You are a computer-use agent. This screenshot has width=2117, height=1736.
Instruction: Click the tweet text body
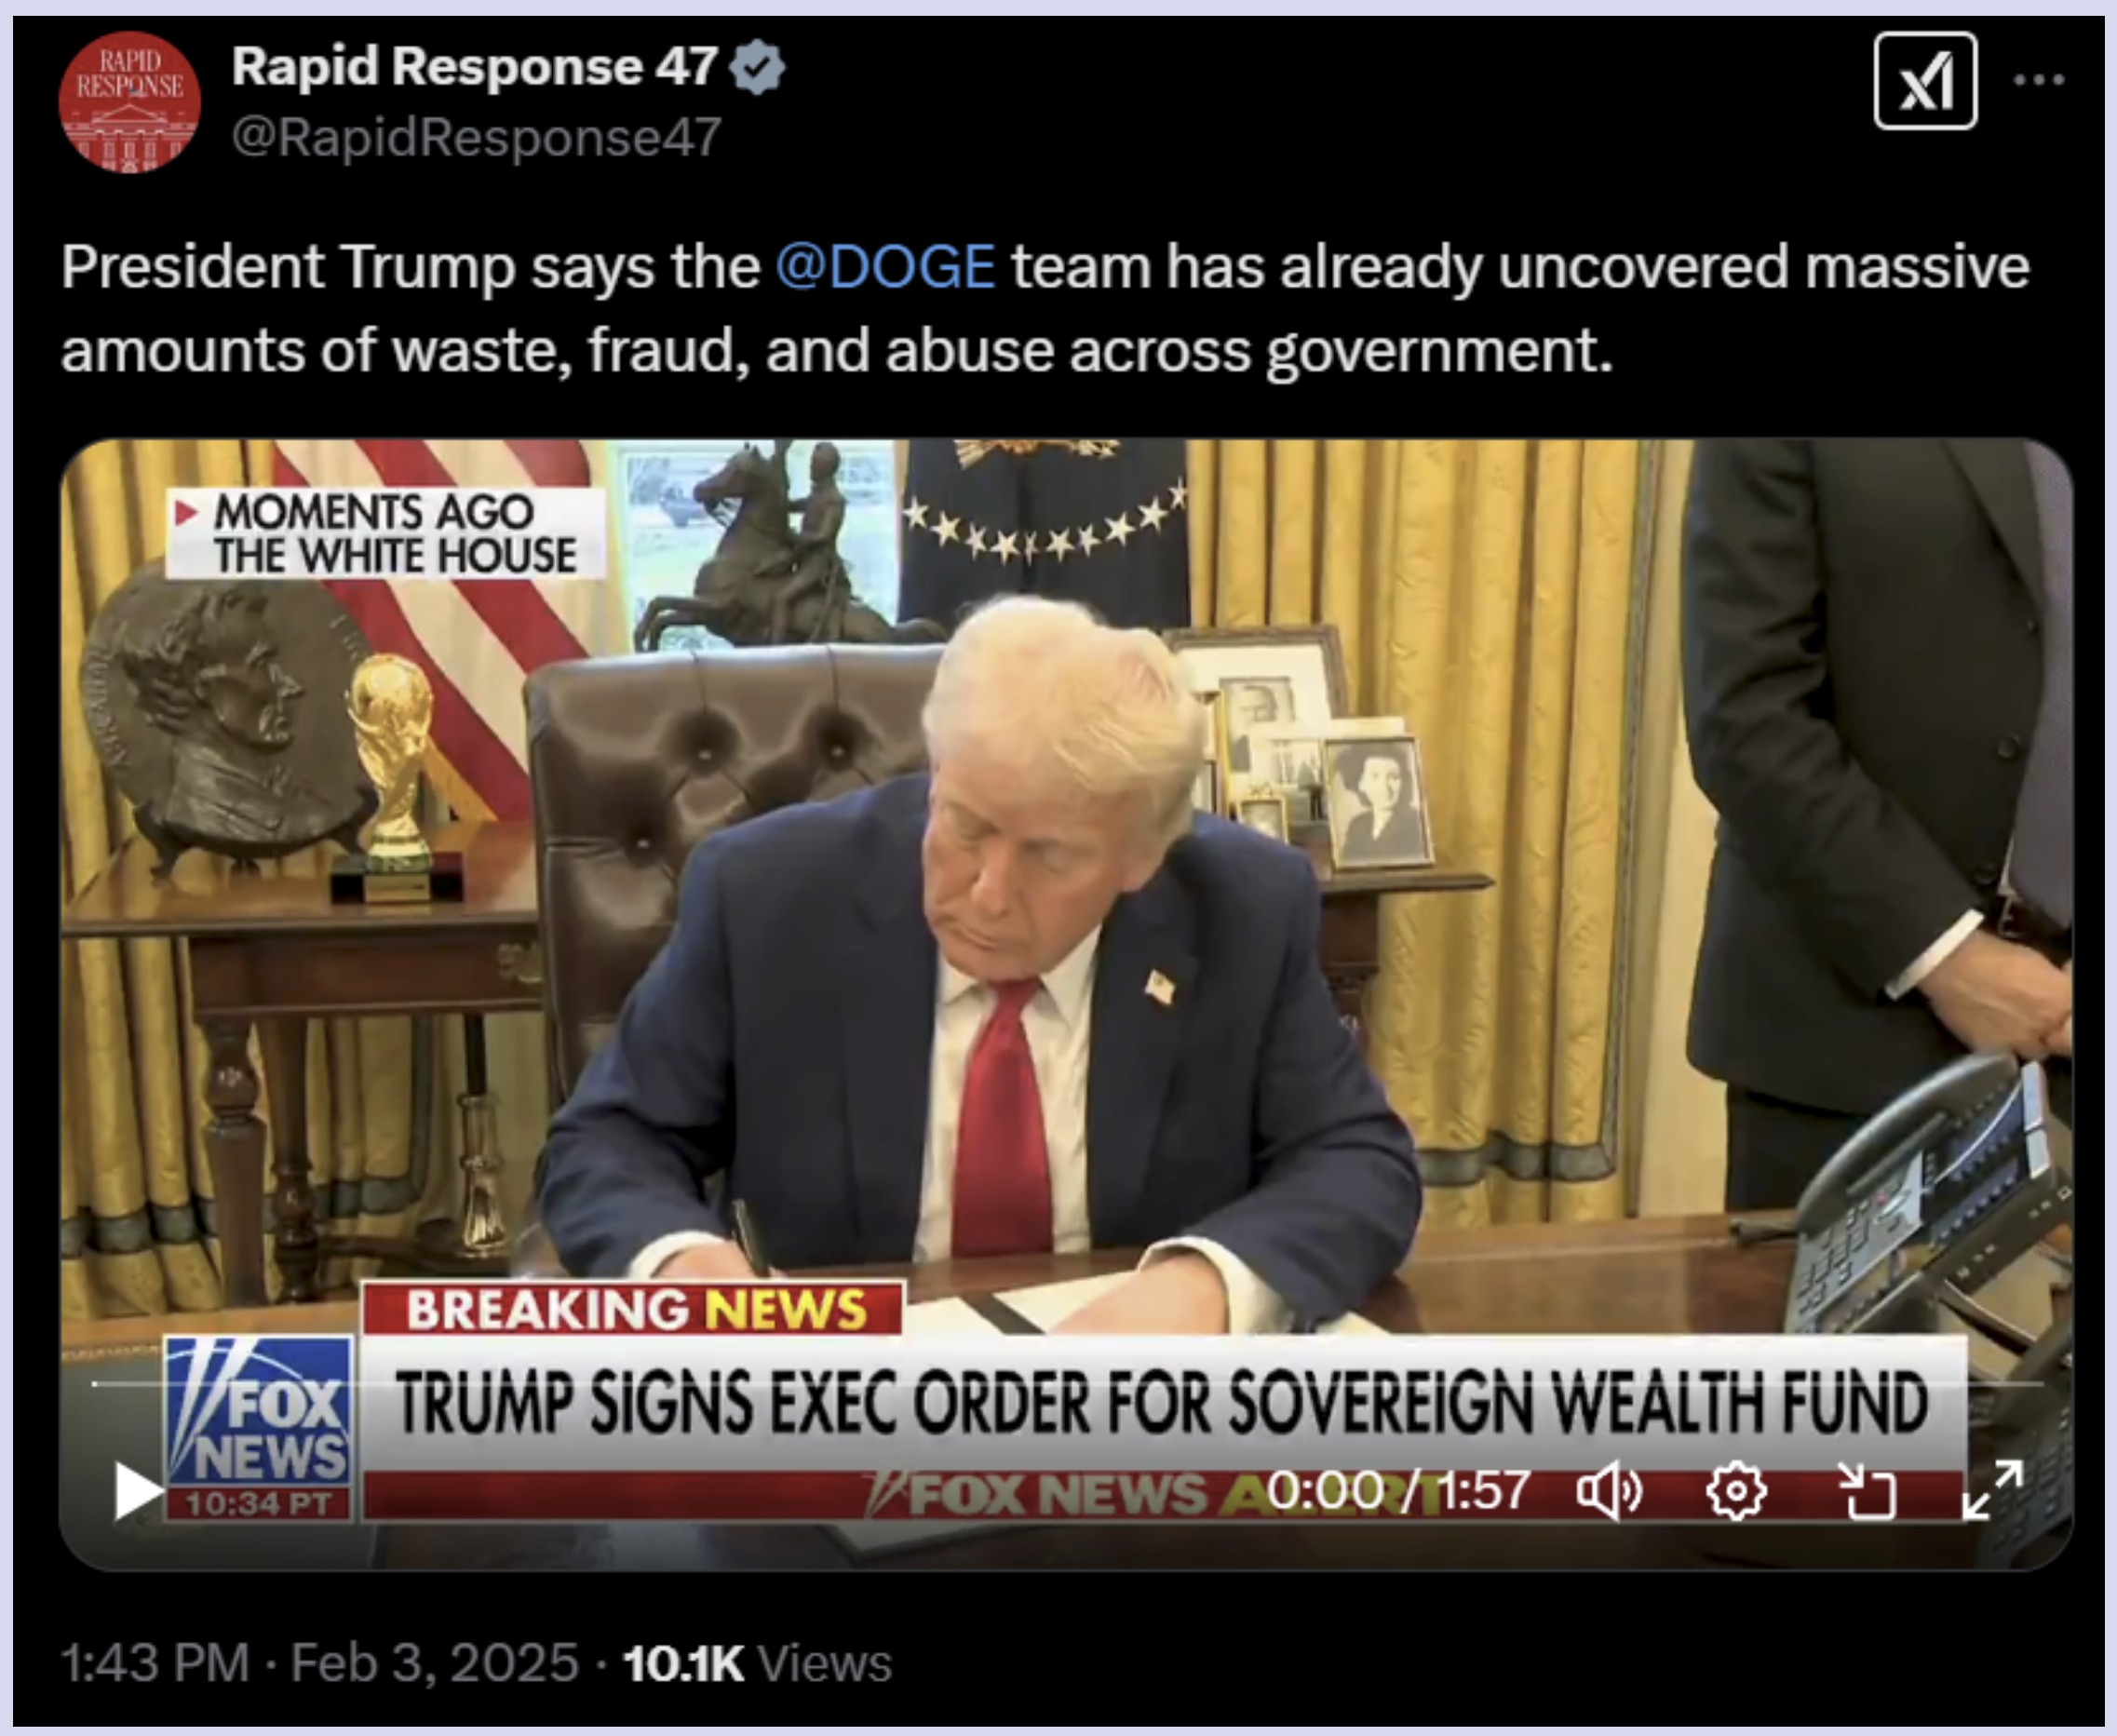pos(1045,309)
